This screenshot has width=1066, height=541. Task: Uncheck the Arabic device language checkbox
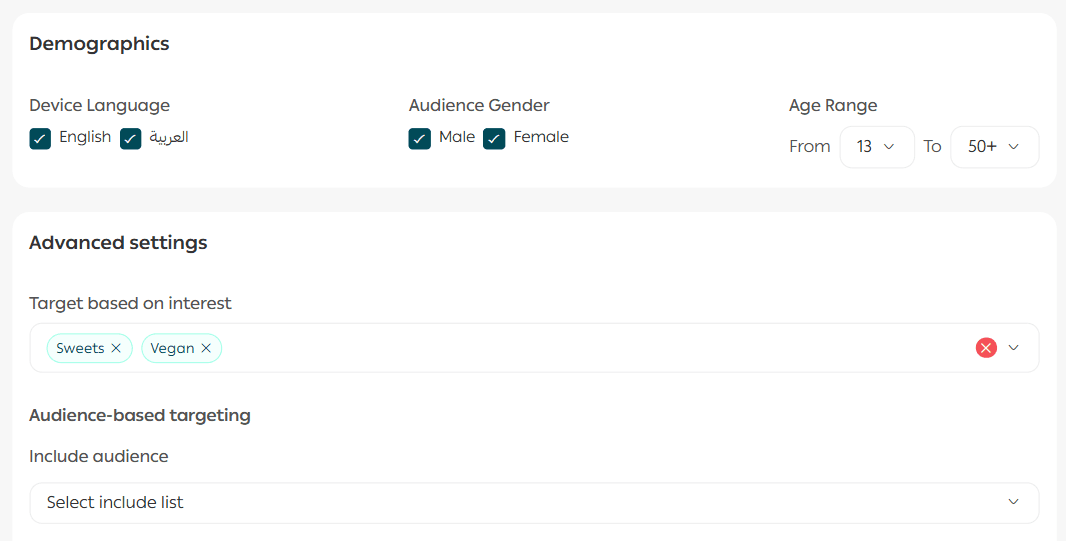pos(130,139)
